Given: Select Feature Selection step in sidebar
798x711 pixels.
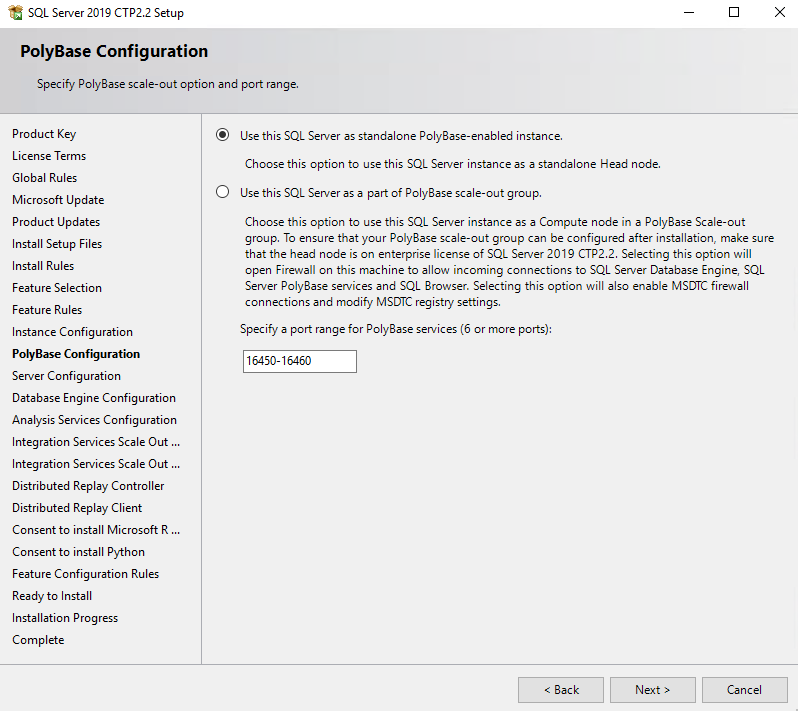Looking at the screenshot, I should pos(57,288).
